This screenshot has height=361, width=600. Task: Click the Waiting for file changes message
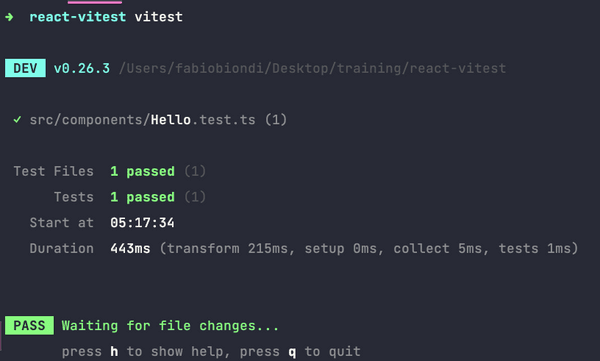pyautogui.click(x=170, y=326)
